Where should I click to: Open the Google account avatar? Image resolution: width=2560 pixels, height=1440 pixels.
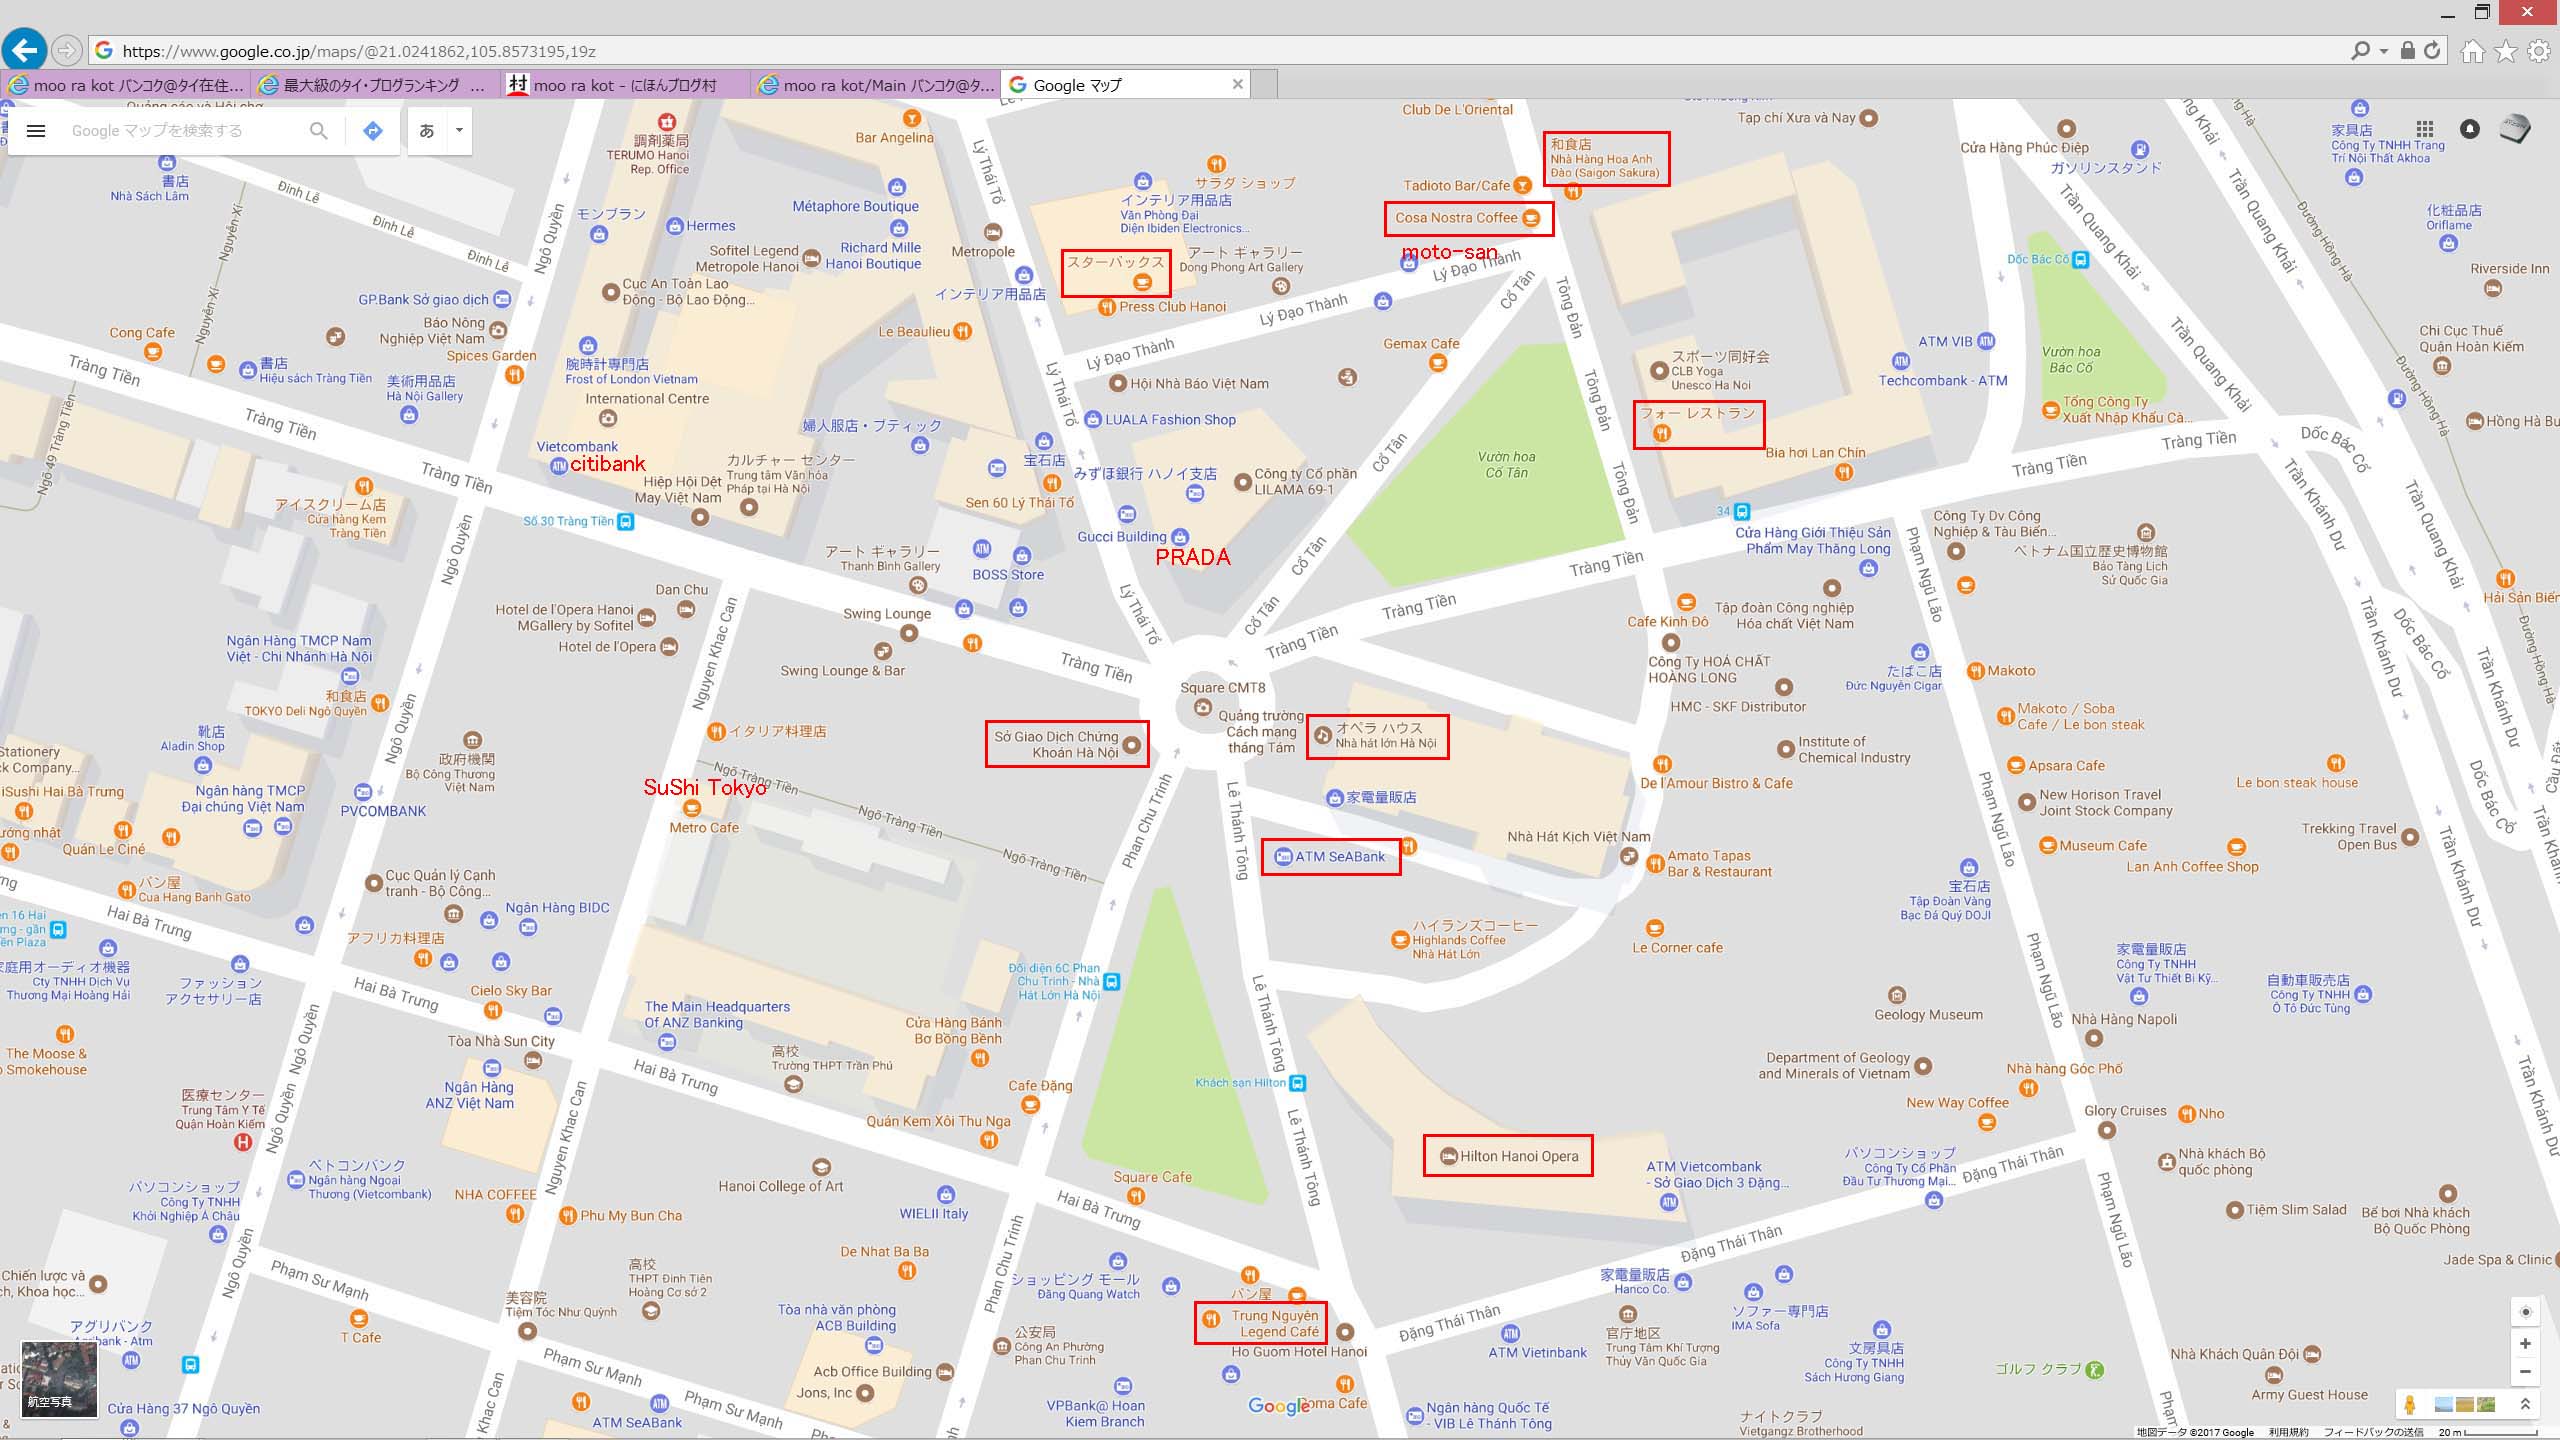tap(2515, 129)
